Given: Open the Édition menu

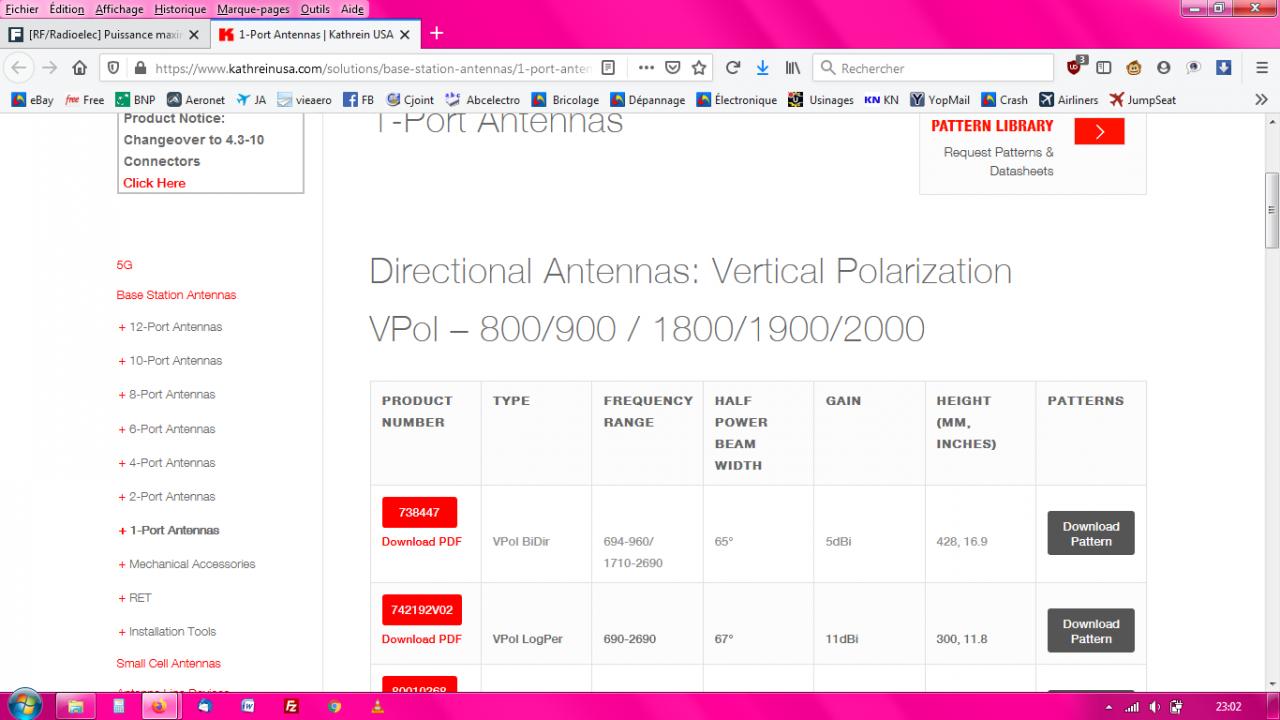Looking at the screenshot, I should pos(67,9).
